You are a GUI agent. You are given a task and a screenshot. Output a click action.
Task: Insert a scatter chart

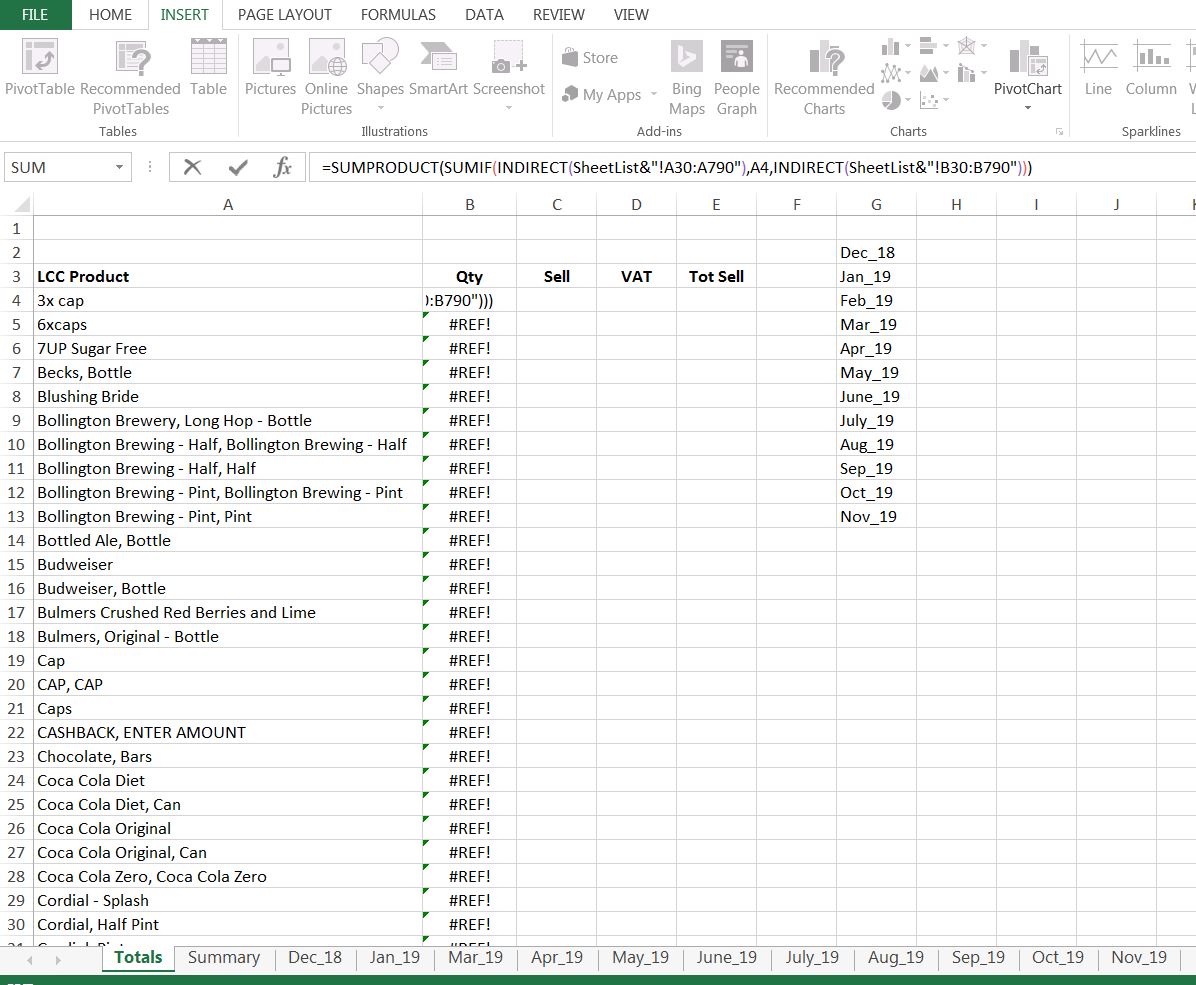pyautogui.click(x=928, y=100)
